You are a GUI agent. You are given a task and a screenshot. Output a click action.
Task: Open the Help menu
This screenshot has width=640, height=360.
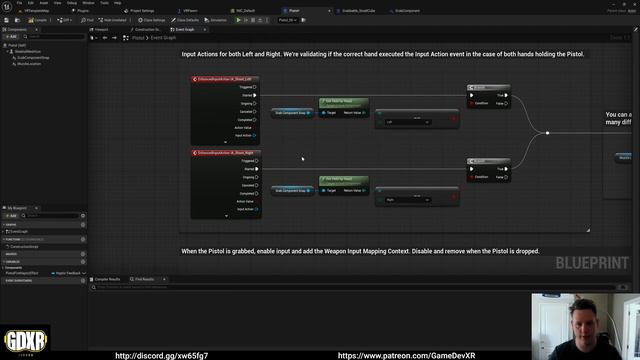click(118, 3)
